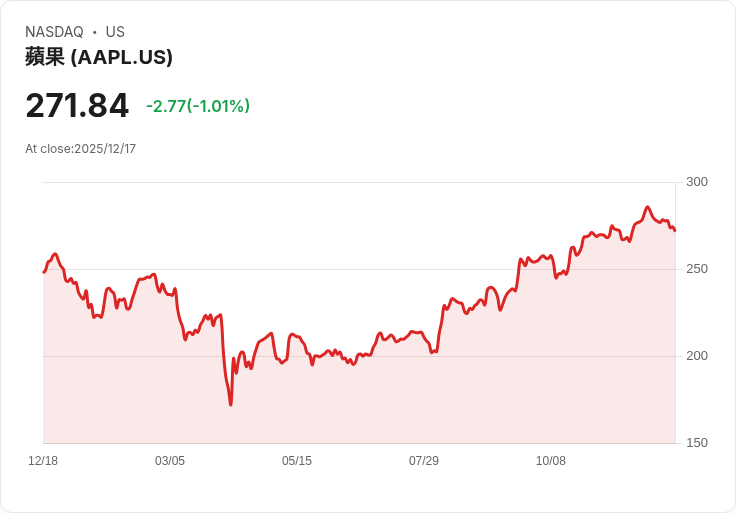Click the highest peak of the price line
This screenshot has width=736, height=513.
click(x=647, y=207)
